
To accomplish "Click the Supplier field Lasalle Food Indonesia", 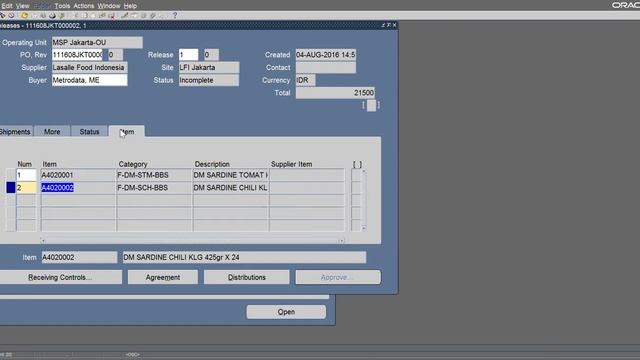I will pyautogui.click(x=89, y=67).
